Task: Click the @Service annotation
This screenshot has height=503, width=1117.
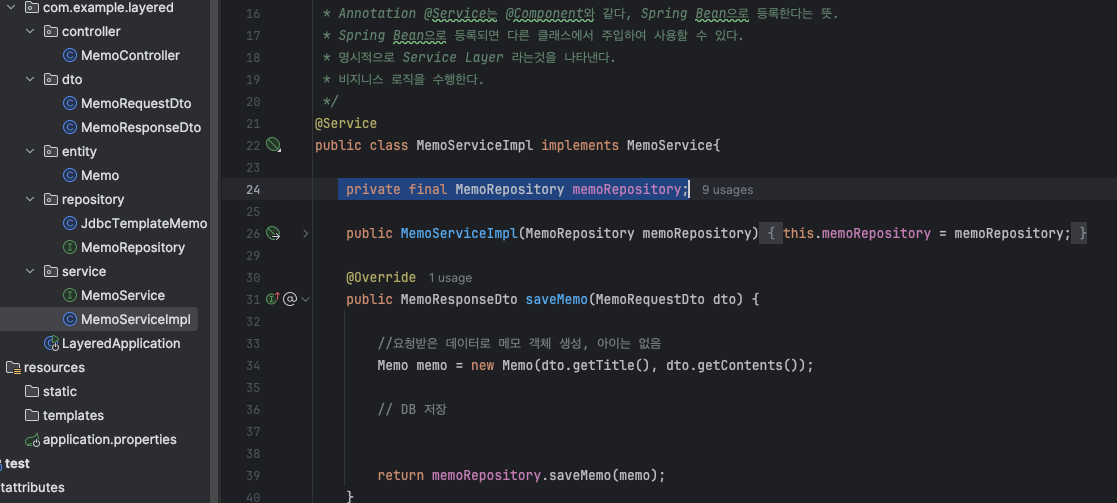Action: (x=346, y=124)
